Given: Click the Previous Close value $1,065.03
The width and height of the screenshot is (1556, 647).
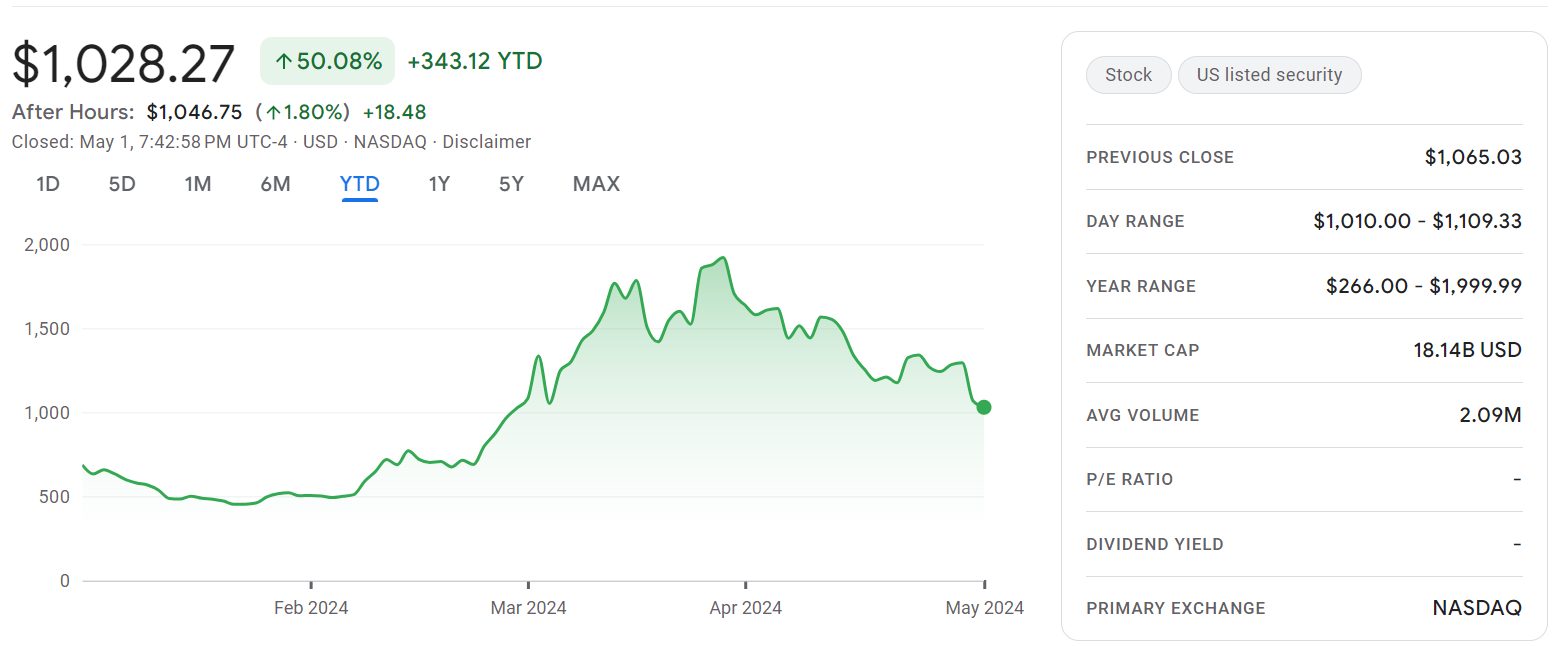Looking at the screenshot, I should tap(1473, 157).
